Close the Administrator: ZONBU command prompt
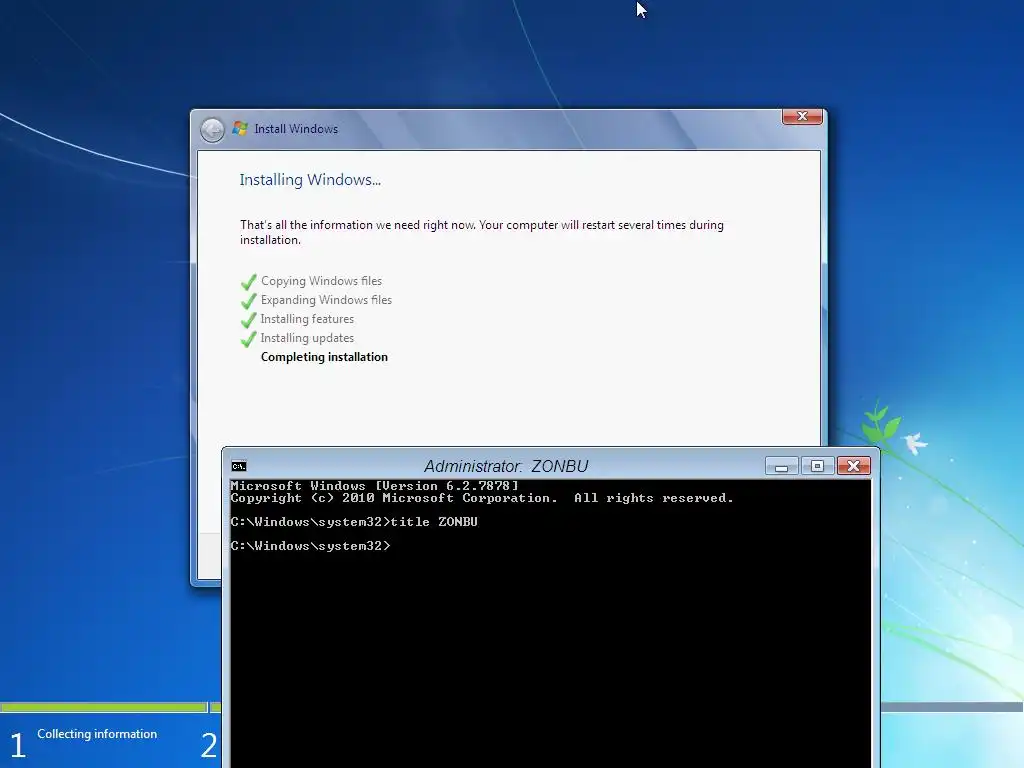The width and height of the screenshot is (1024, 768). pyautogui.click(x=854, y=466)
